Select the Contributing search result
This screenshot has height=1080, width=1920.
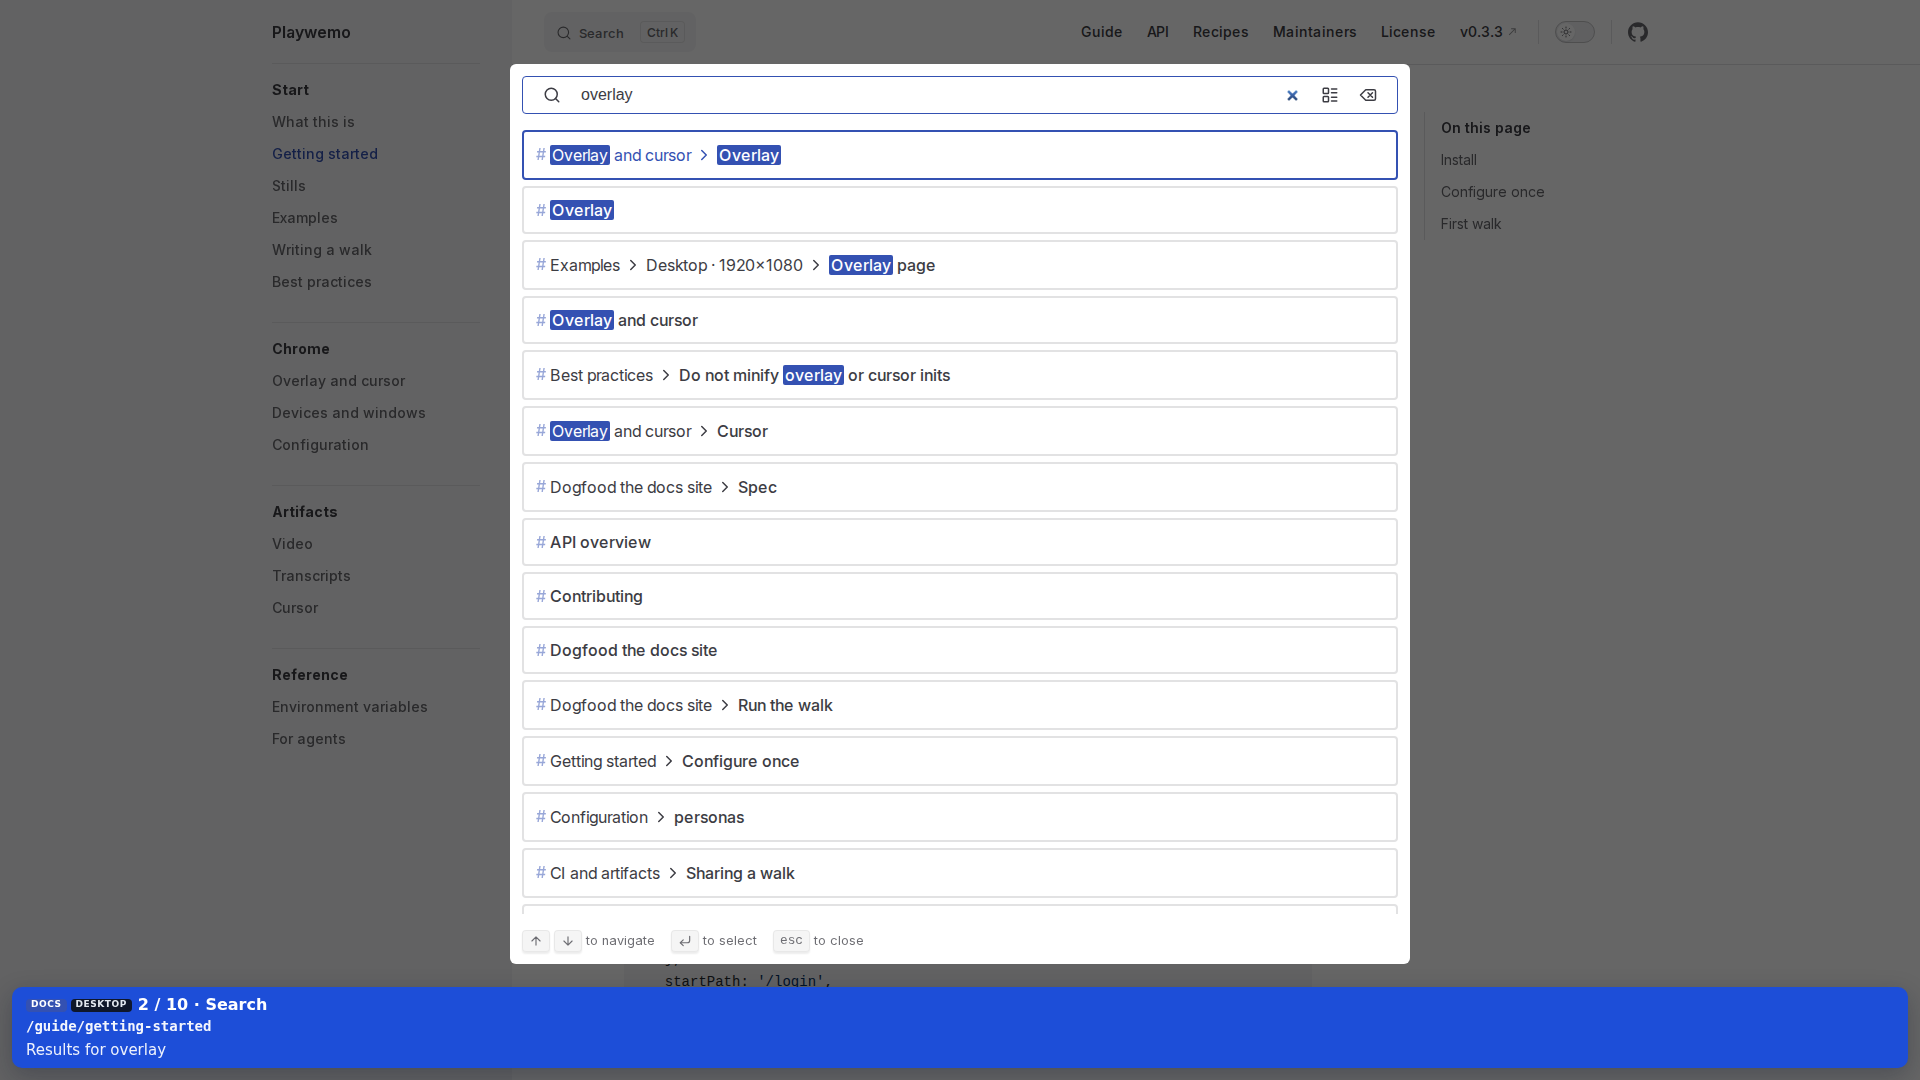tap(960, 596)
